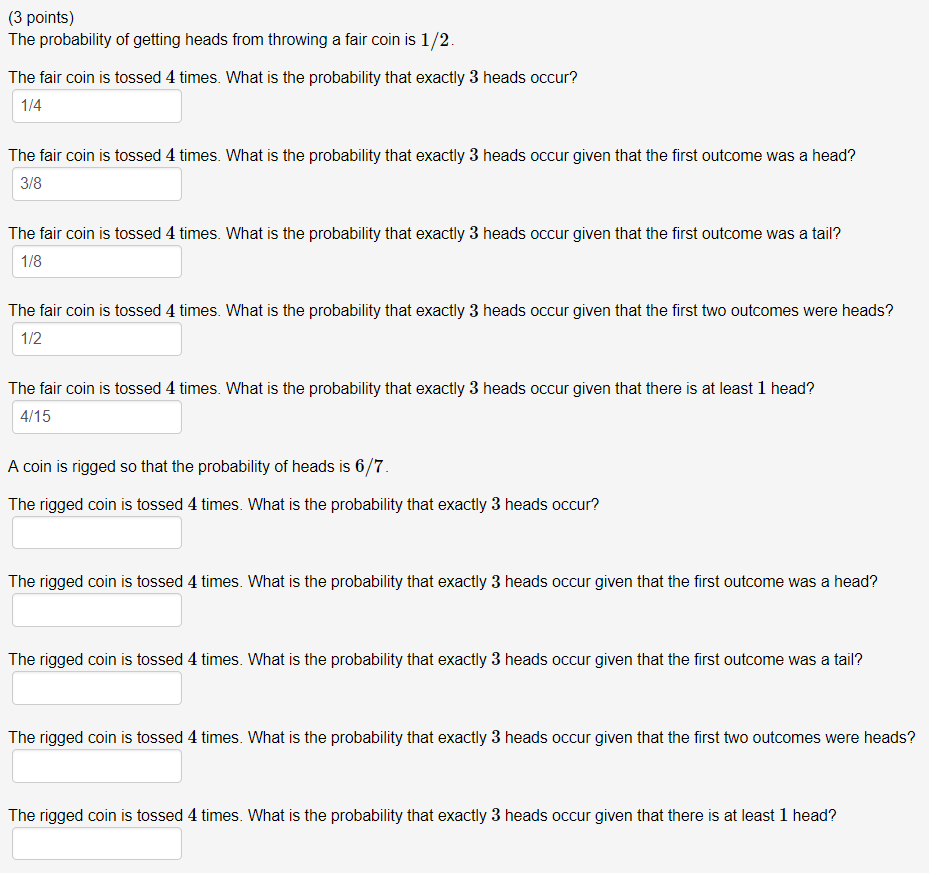Click rigged coin question about first outcome head
Viewport: 930px width, 874px height.
[x=443, y=582]
